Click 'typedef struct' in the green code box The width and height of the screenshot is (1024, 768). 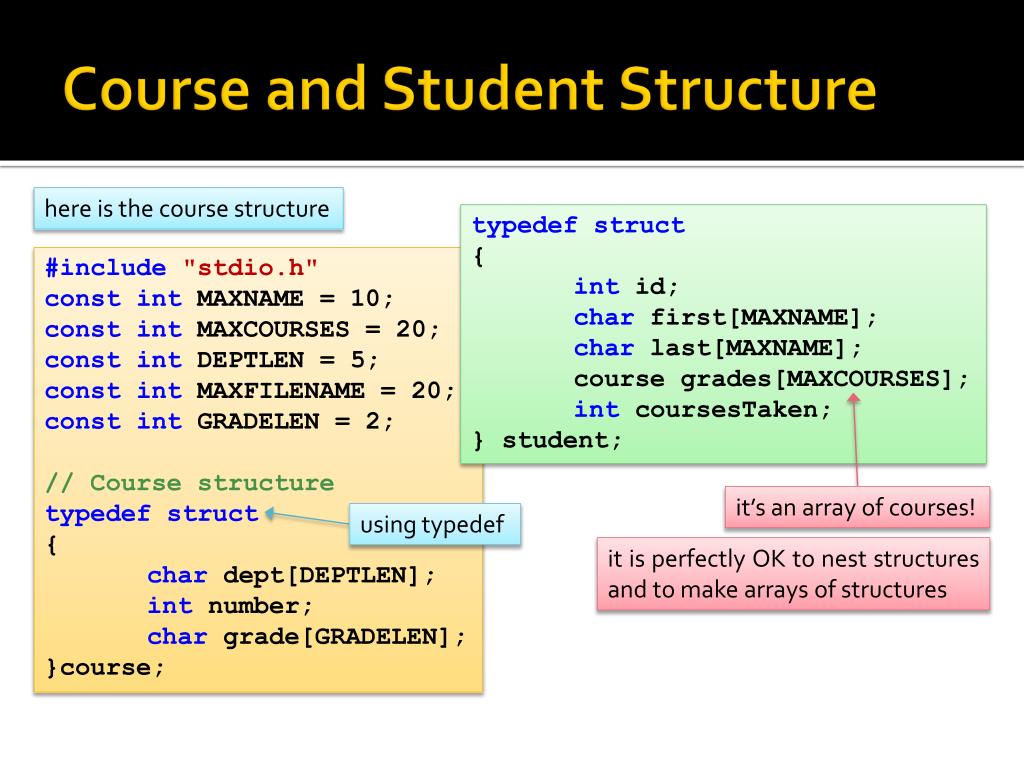pos(579,225)
